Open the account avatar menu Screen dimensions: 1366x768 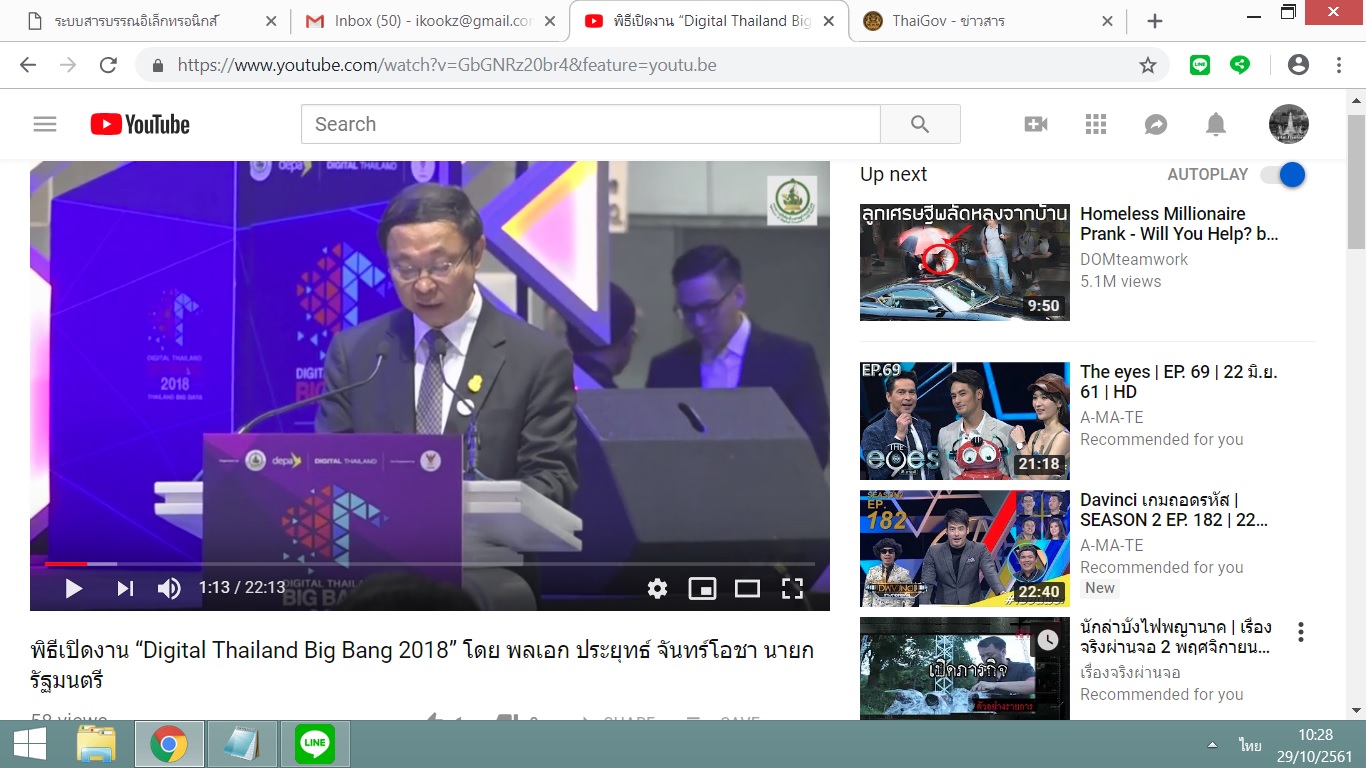(1289, 124)
